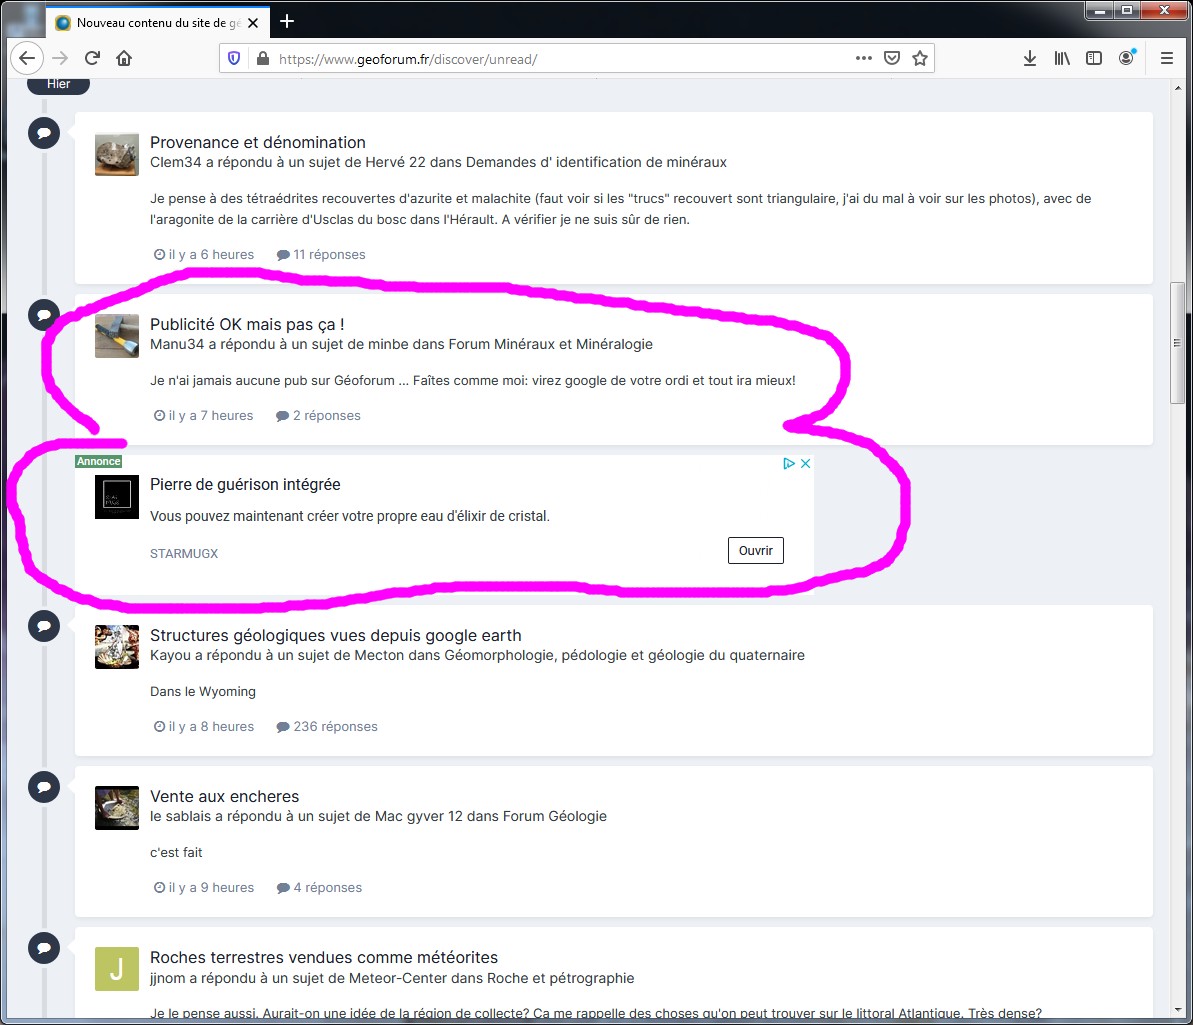
Task: Click the 11 réponses count
Action: click(321, 255)
